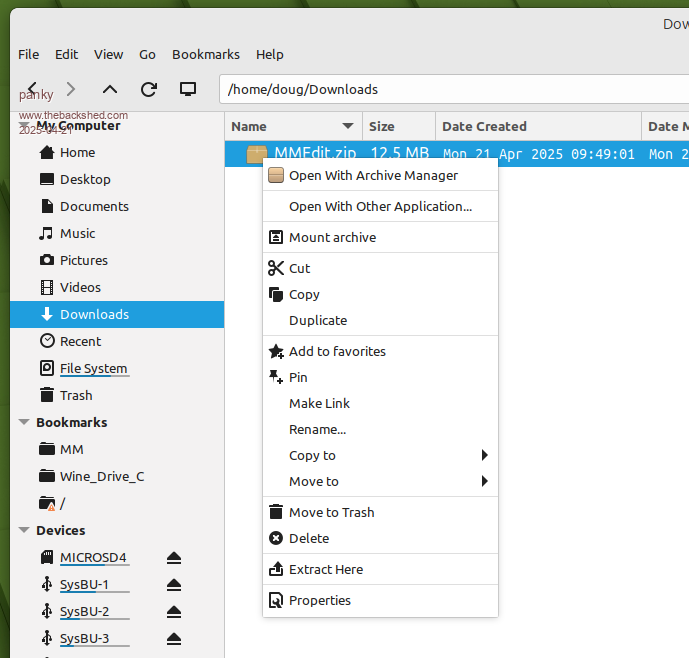Image resolution: width=689 pixels, height=658 pixels.
Task: Select Open With Archive Manager
Action: (x=373, y=175)
